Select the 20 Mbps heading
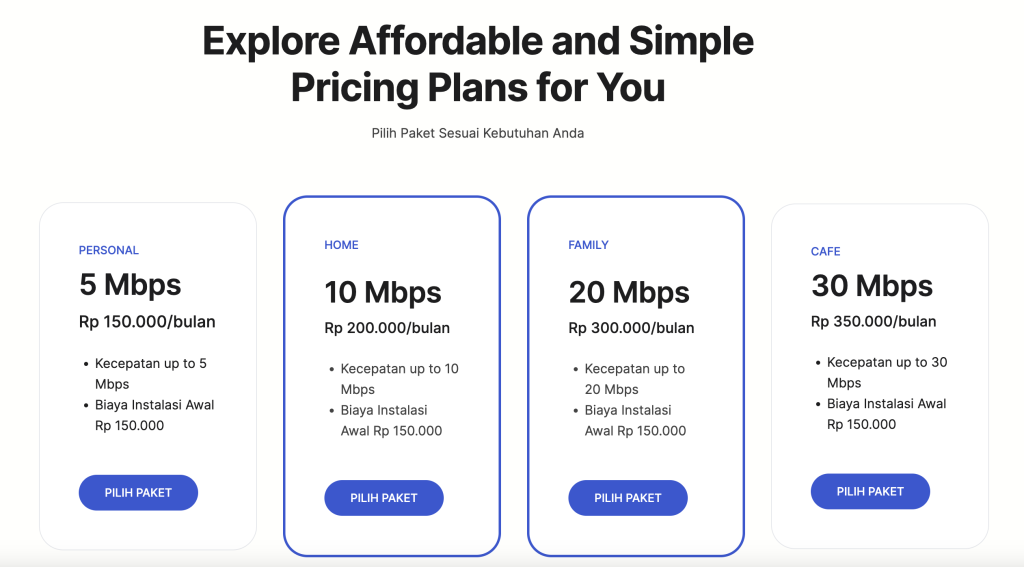The height and width of the screenshot is (567, 1024). [629, 292]
